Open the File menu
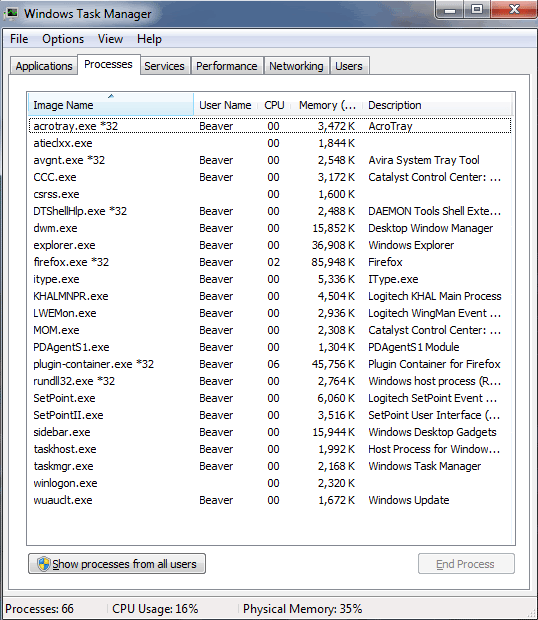 click(19, 39)
